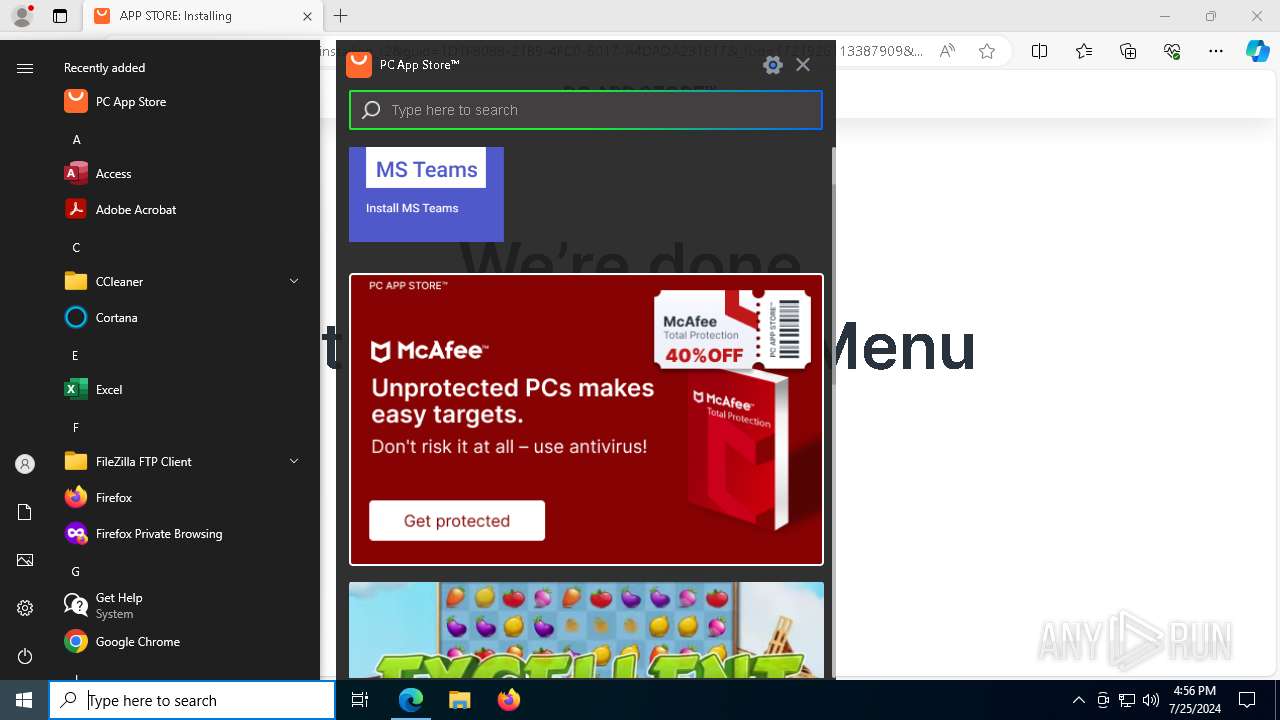Open a new Edge tab
This screenshot has height=720, width=1280.
340,16
